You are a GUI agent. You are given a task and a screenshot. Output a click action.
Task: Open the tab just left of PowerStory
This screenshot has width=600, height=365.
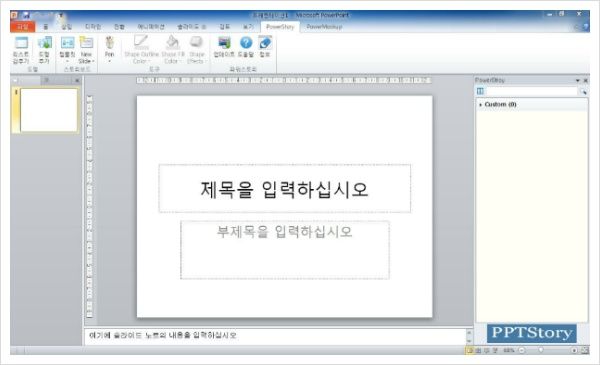pos(248,27)
